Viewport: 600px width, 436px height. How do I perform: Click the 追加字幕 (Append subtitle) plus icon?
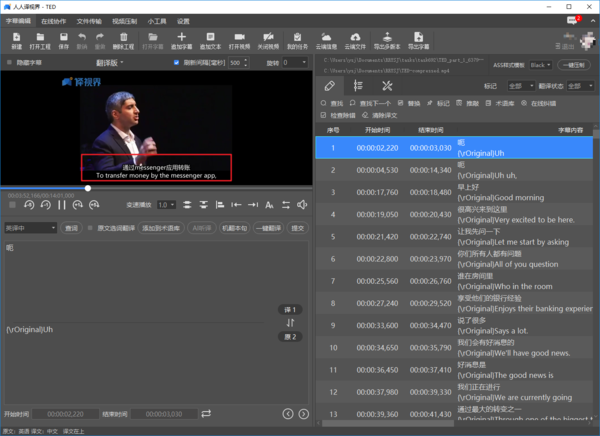181,38
